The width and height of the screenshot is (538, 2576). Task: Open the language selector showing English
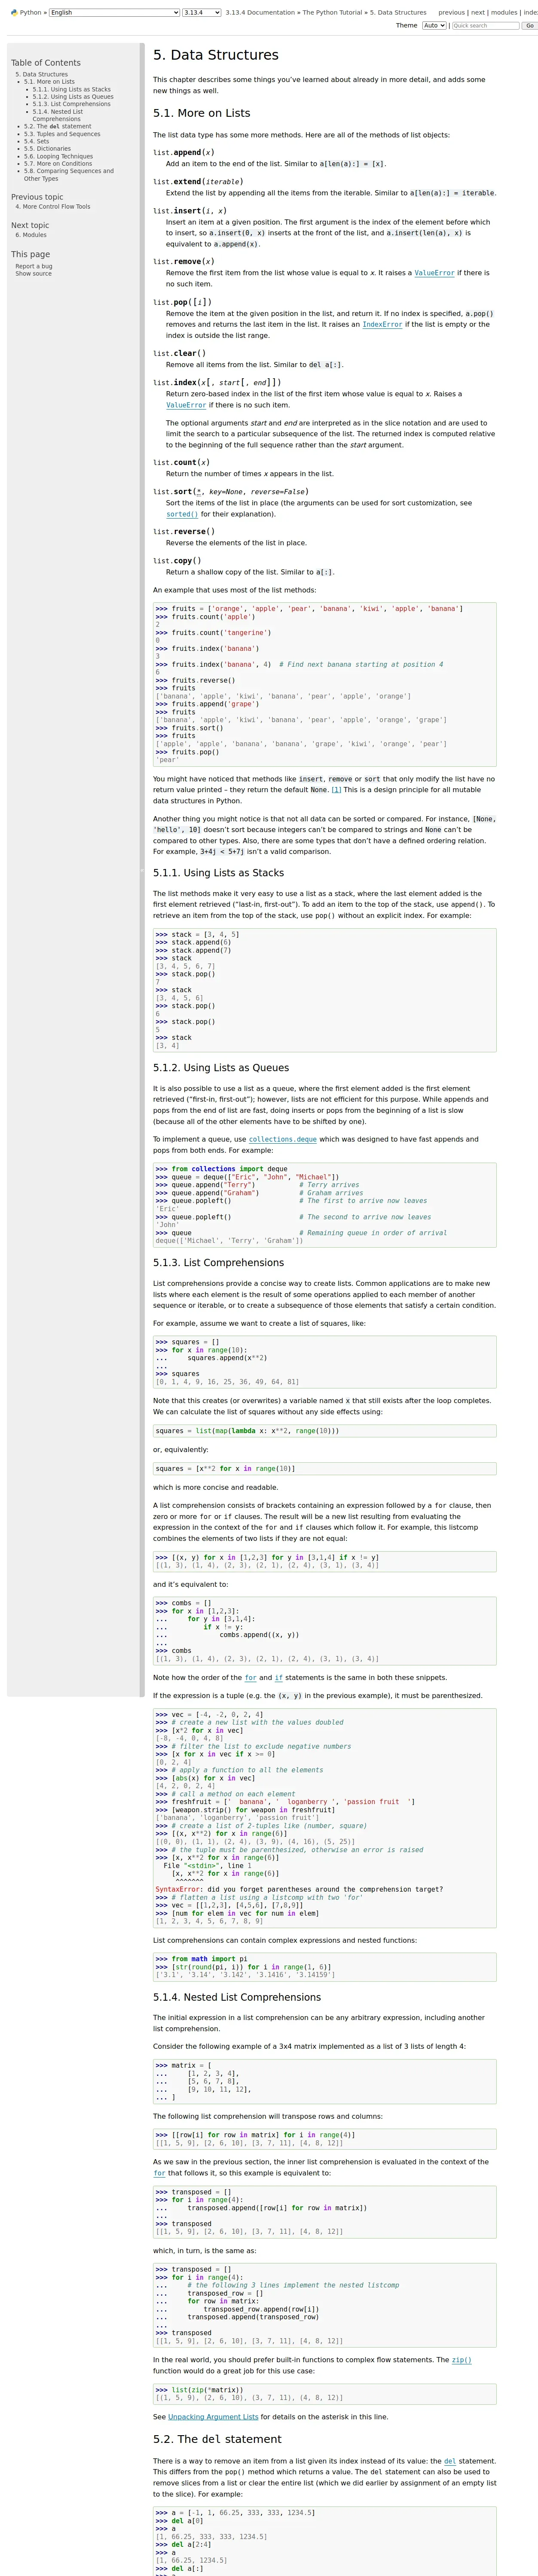click(114, 13)
